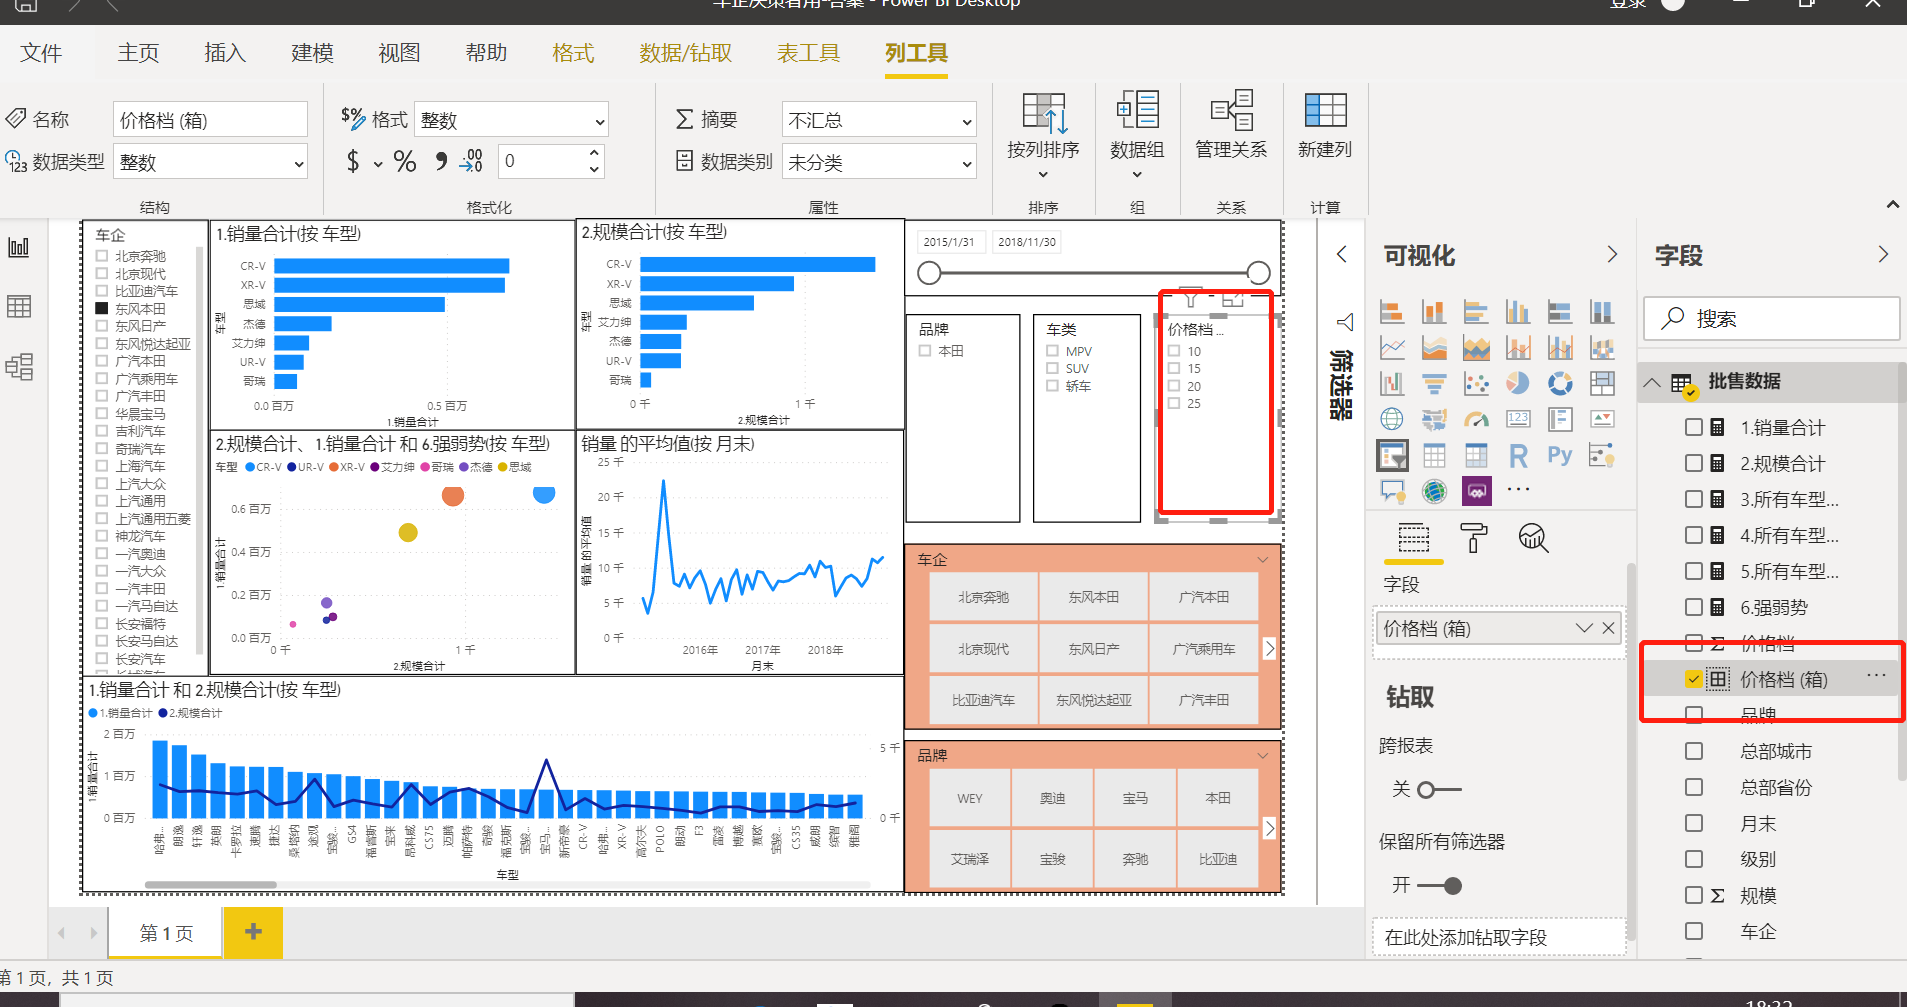Check the 2.规模合计 field checkbox

[1694, 463]
